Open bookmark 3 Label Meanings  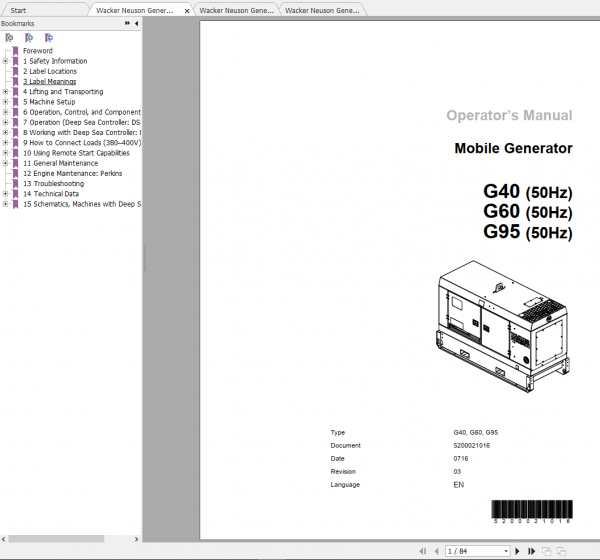[x=49, y=82]
